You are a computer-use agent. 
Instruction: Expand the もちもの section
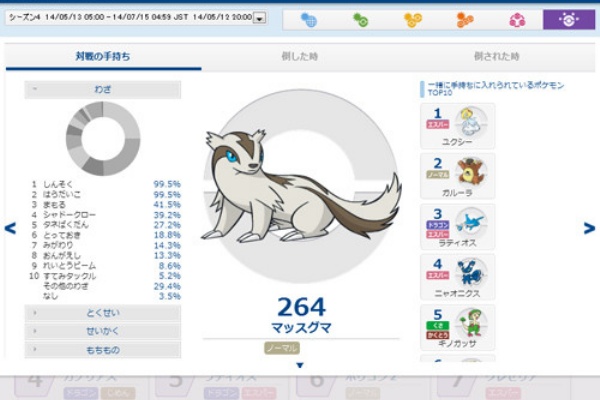103,350
